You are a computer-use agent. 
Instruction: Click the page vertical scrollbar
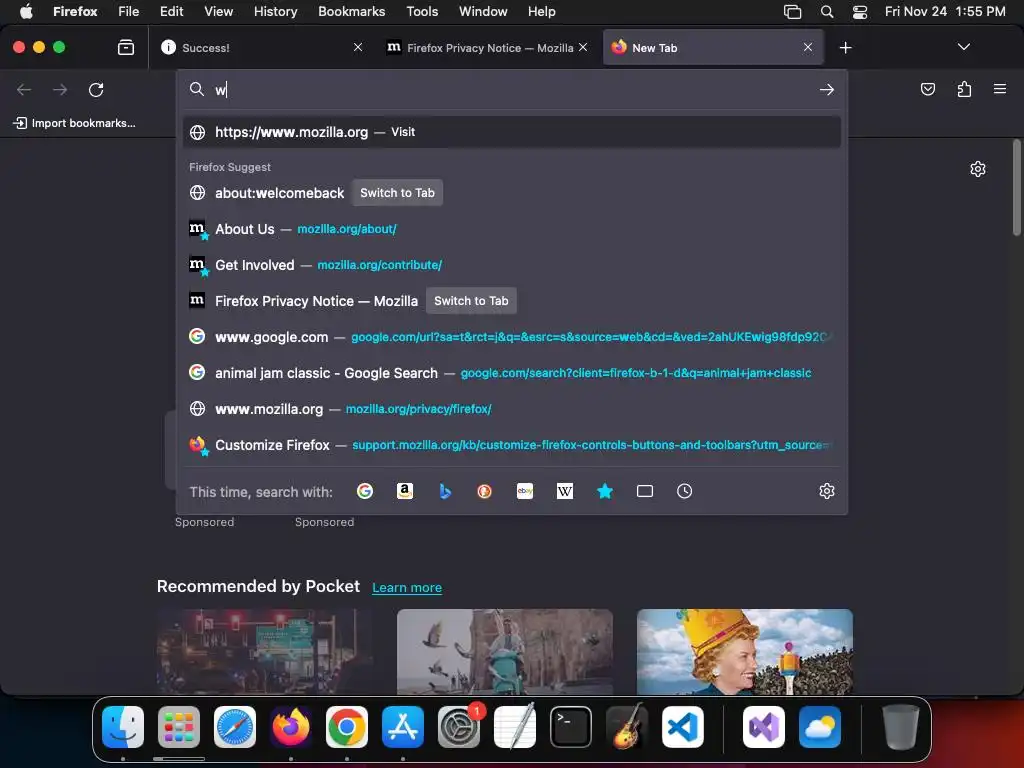click(x=1016, y=187)
